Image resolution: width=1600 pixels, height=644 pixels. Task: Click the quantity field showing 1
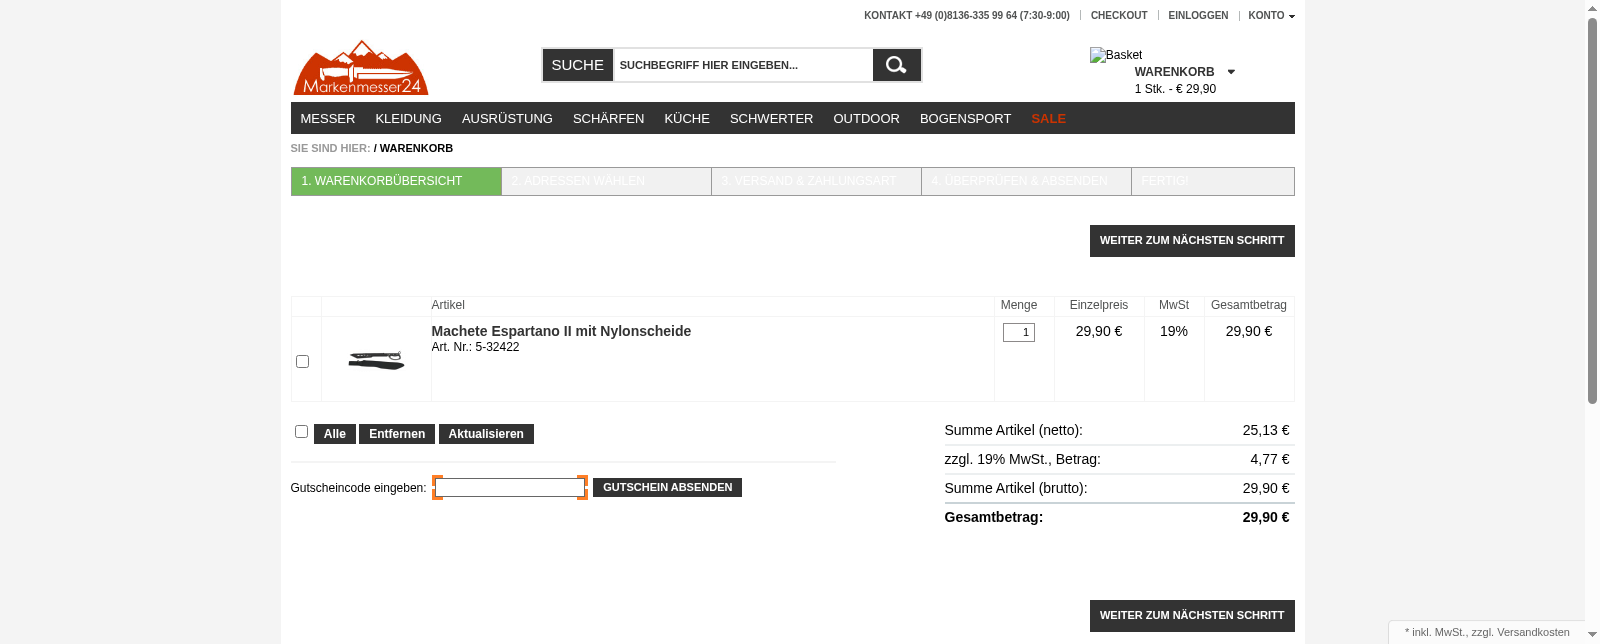pyautogui.click(x=1019, y=332)
